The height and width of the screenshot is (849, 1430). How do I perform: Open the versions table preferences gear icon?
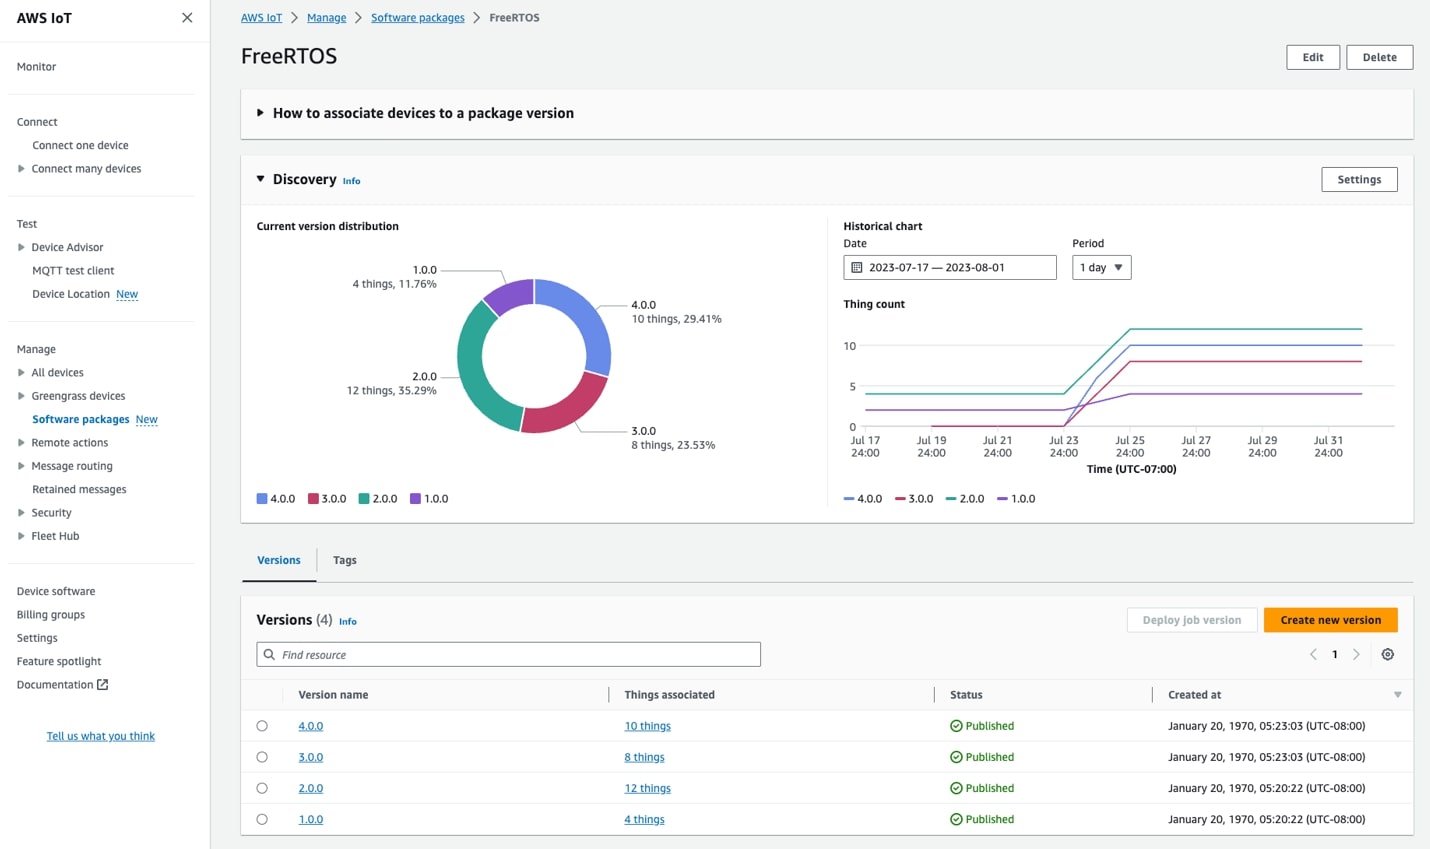click(x=1387, y=653)
